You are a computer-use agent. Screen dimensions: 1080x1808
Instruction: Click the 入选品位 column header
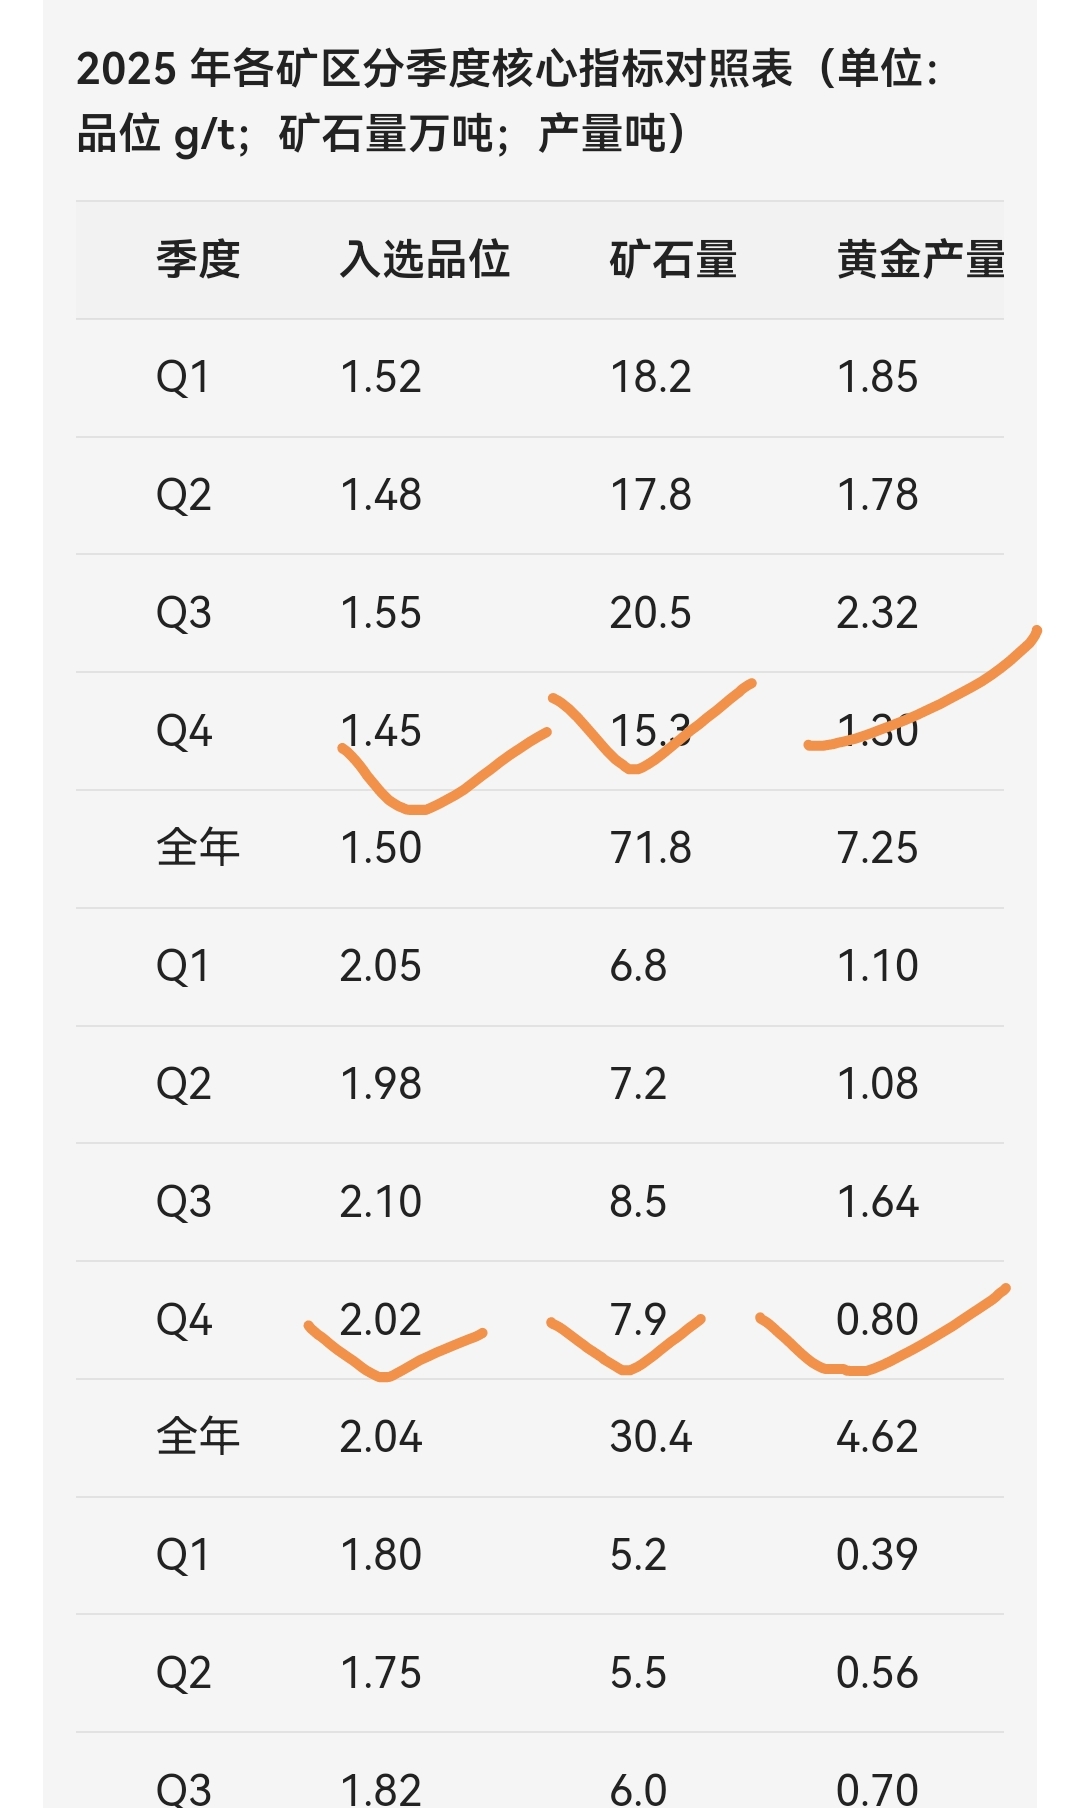click(x=425, y=260)
